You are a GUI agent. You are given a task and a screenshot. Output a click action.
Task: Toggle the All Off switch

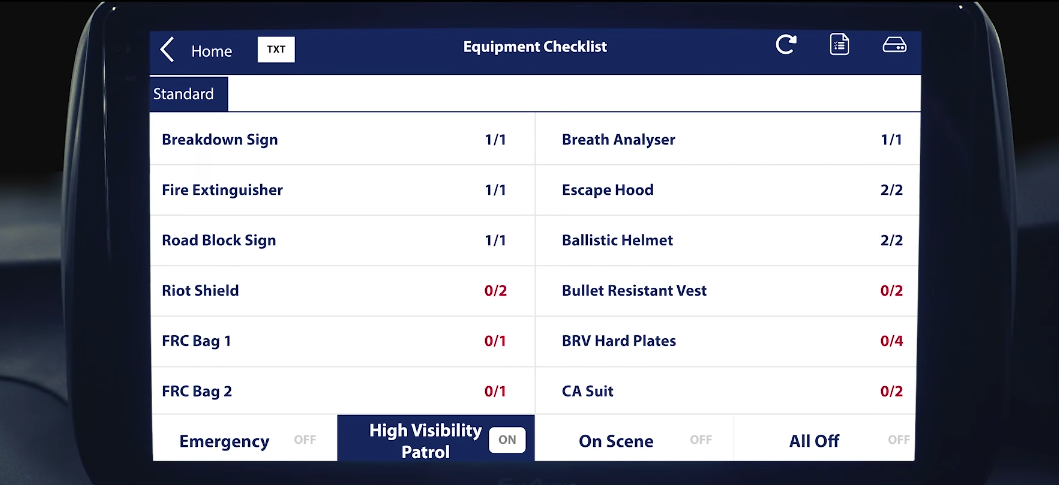click(898, 440)
